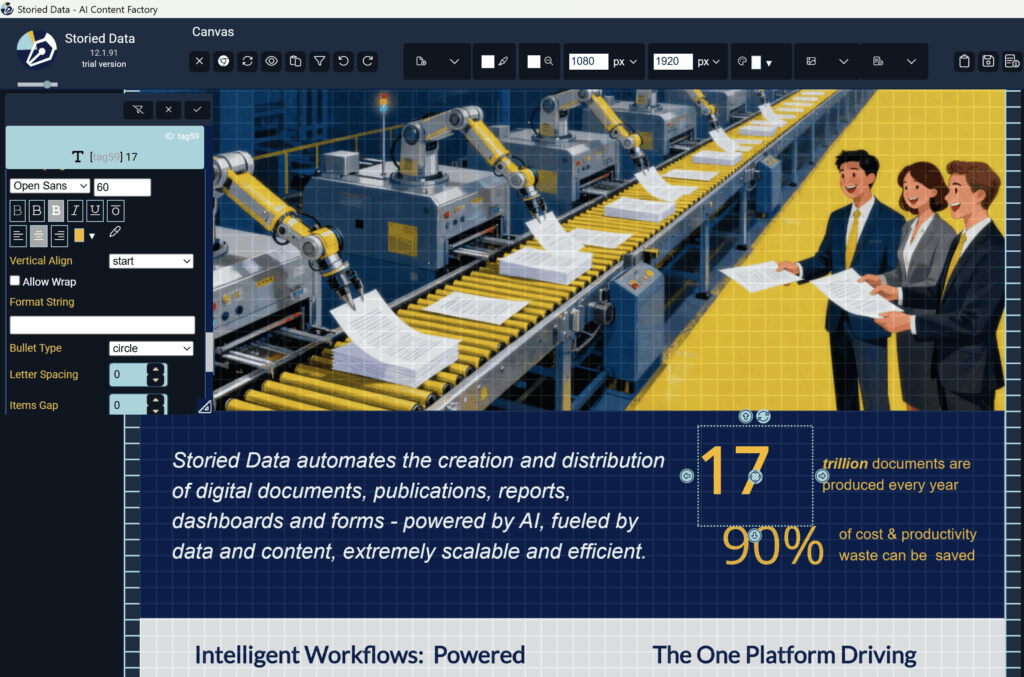Select the eyedropper color picker in the text panel

[114, 232]
